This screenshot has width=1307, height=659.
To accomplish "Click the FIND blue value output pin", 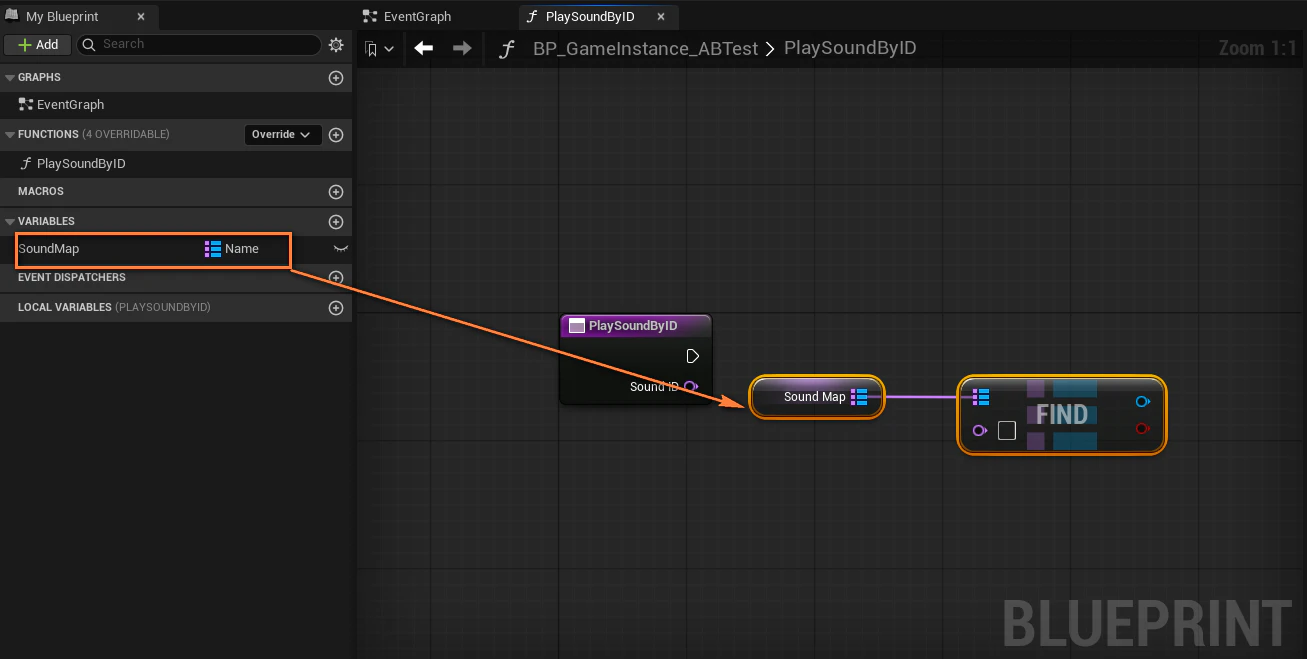I will point(1143,401).
